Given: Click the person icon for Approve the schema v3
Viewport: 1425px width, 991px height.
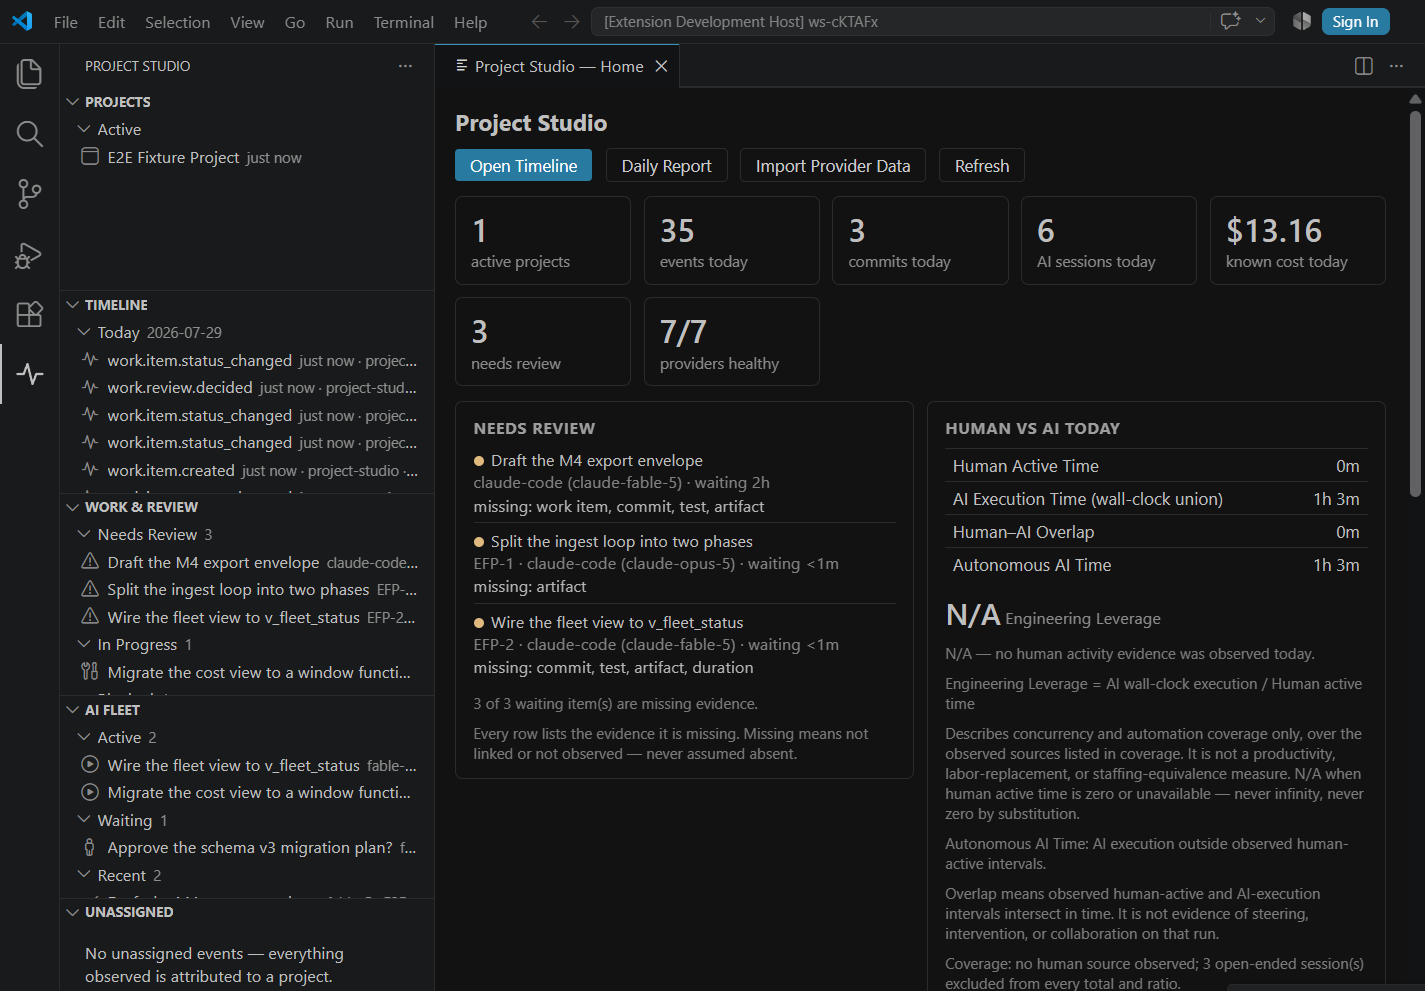Looking at the screenshot, I should [90, 847].
